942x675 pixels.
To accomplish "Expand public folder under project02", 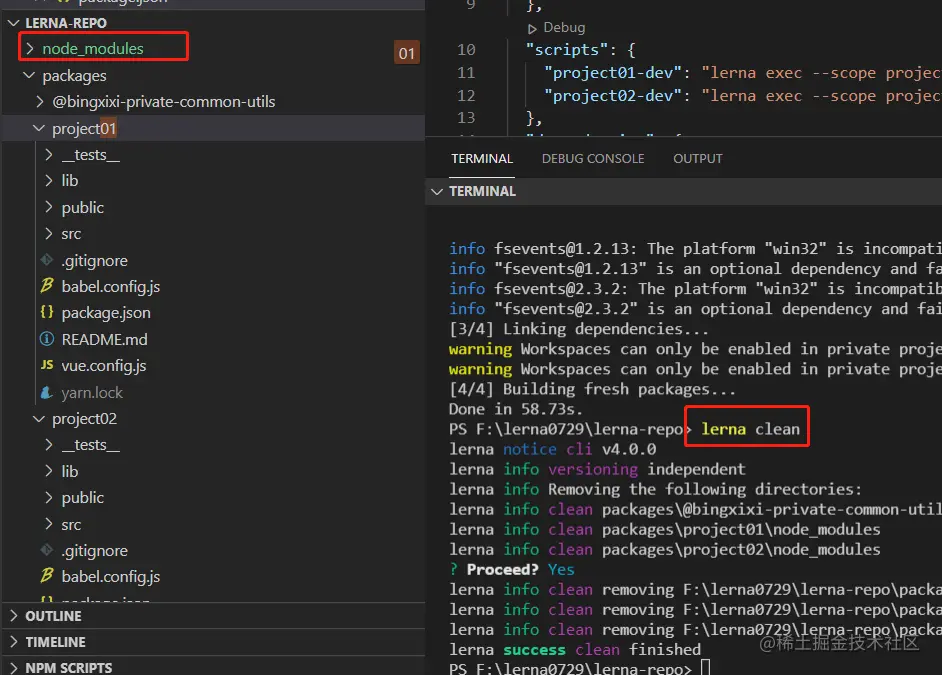I will [49, 497].
